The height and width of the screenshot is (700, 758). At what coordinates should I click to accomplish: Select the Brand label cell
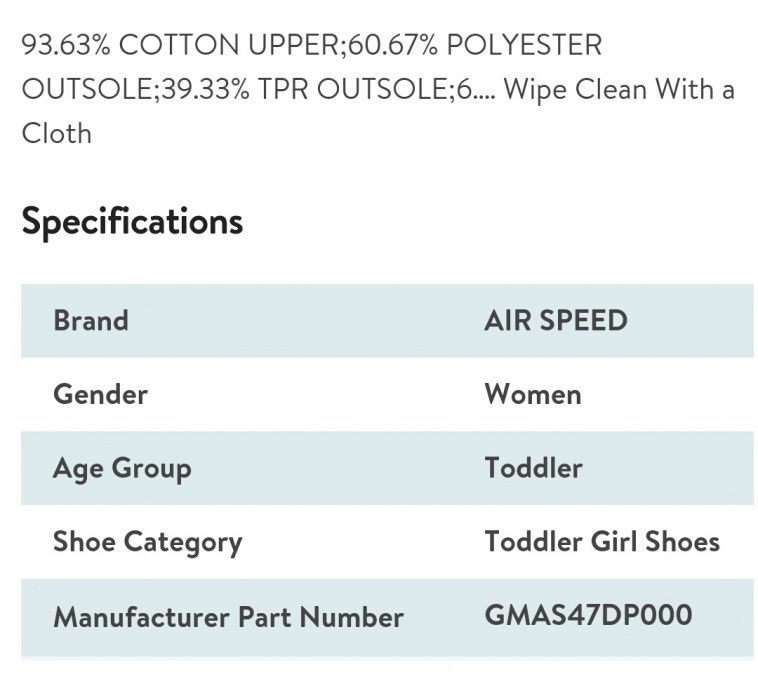91,321
